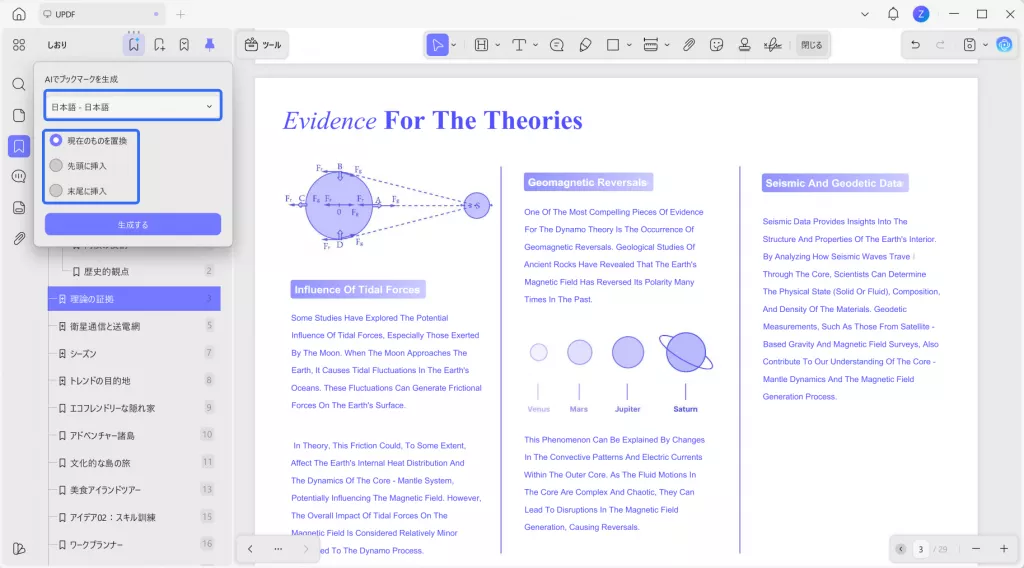Open the signature tool

coord(773,45)
